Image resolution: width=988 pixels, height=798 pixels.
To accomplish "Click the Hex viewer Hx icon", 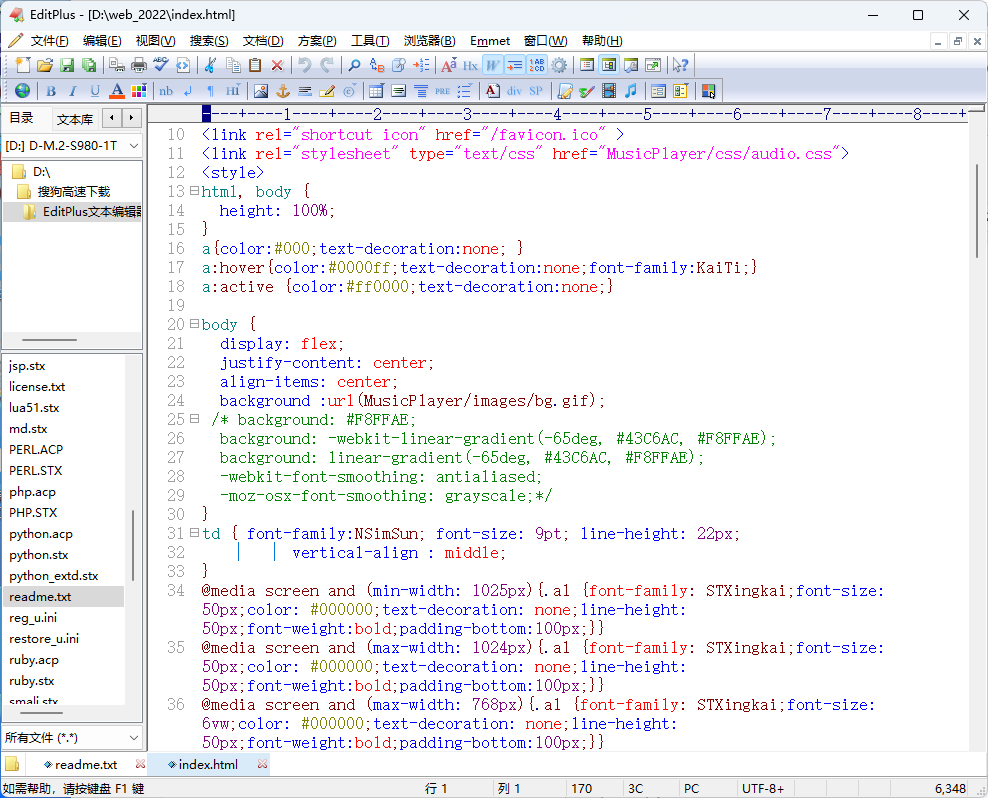I will point(471,65).
